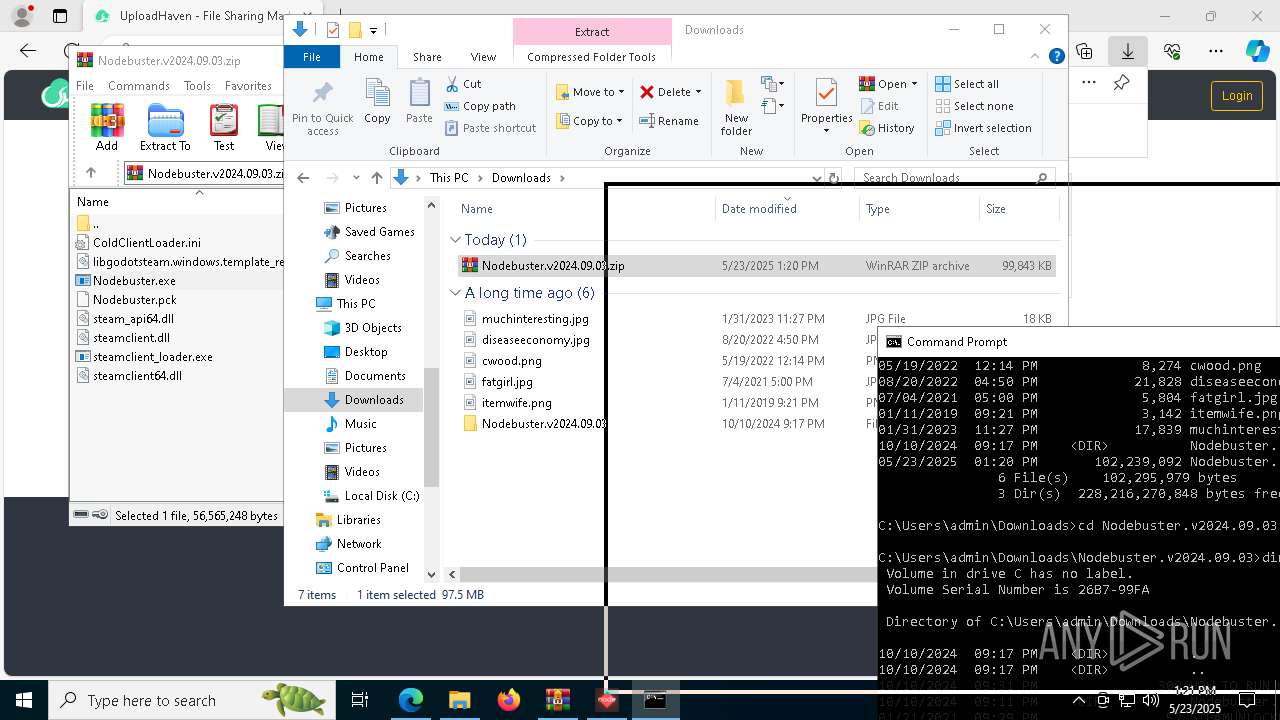Refresh the Downloads folder view

point(832,178)
